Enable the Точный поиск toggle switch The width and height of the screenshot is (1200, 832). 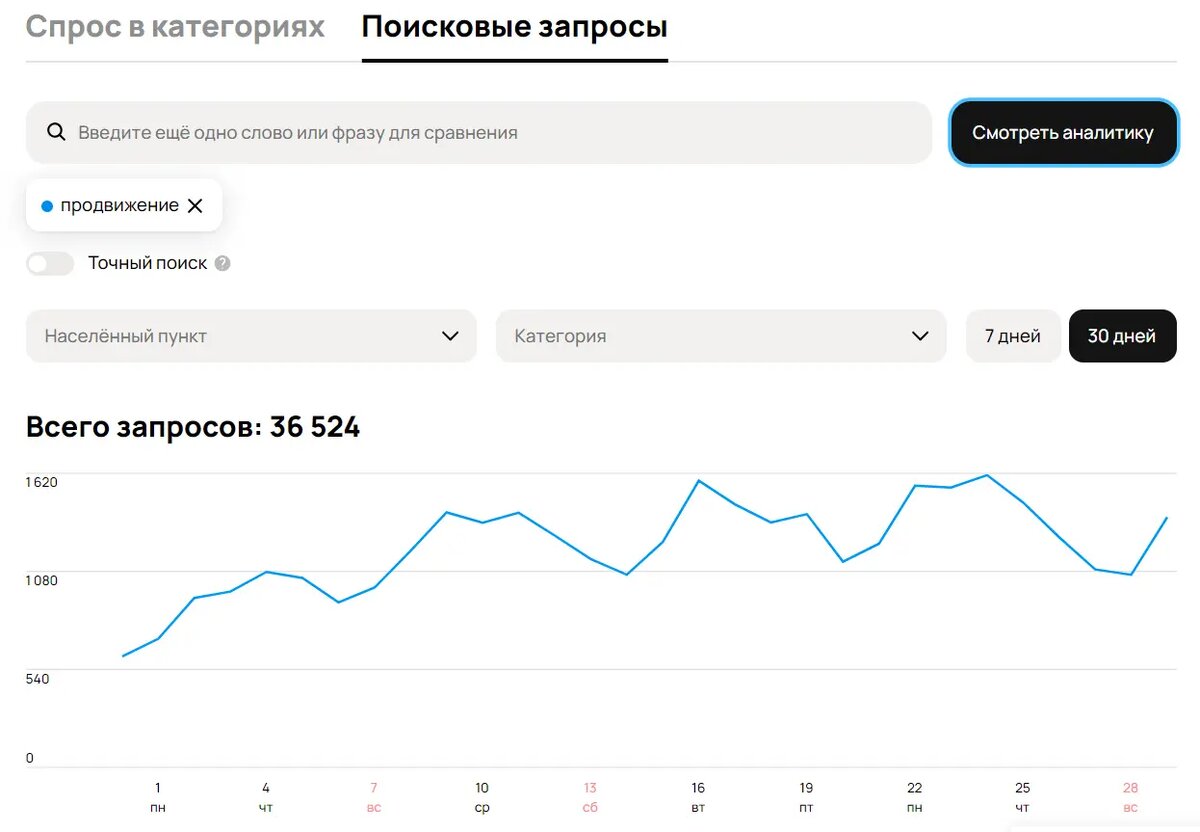pyautogui.click(x=50, y=263)
